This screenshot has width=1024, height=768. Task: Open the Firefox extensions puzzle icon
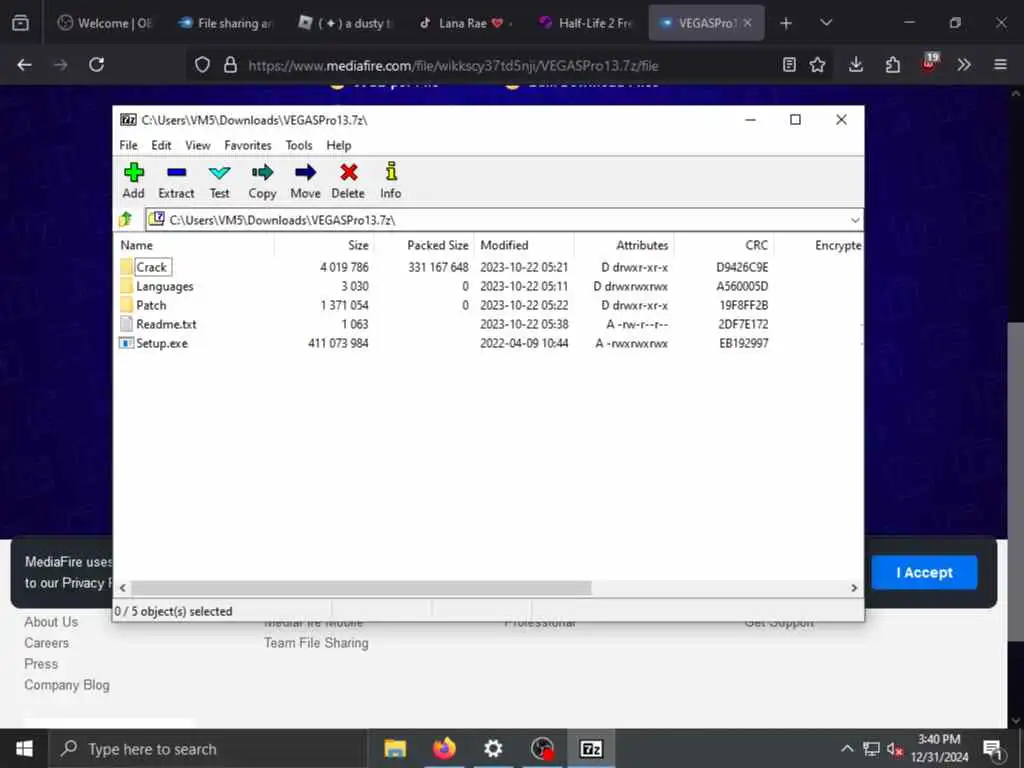(892, 65)
